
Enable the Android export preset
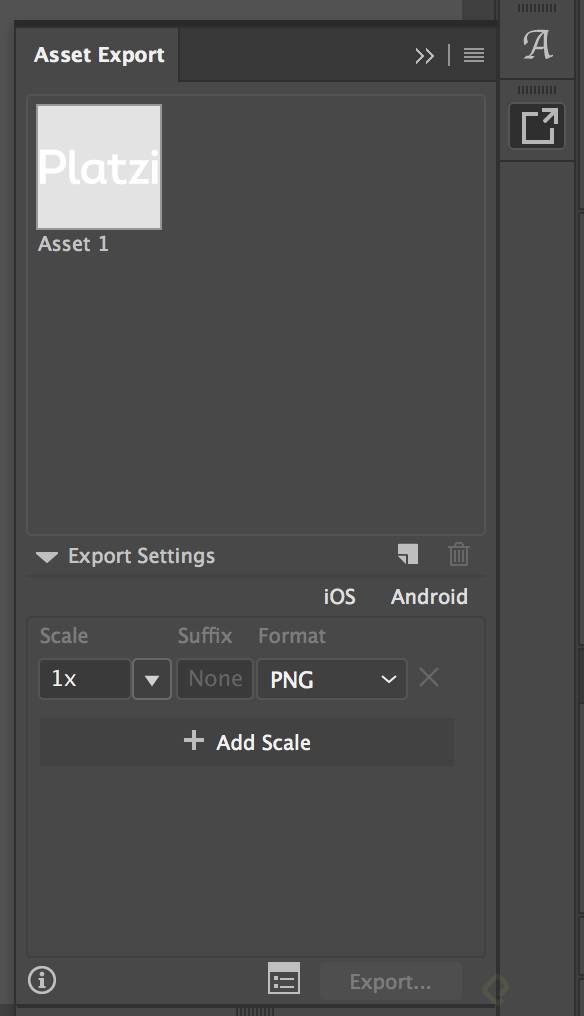click(428, 596)
